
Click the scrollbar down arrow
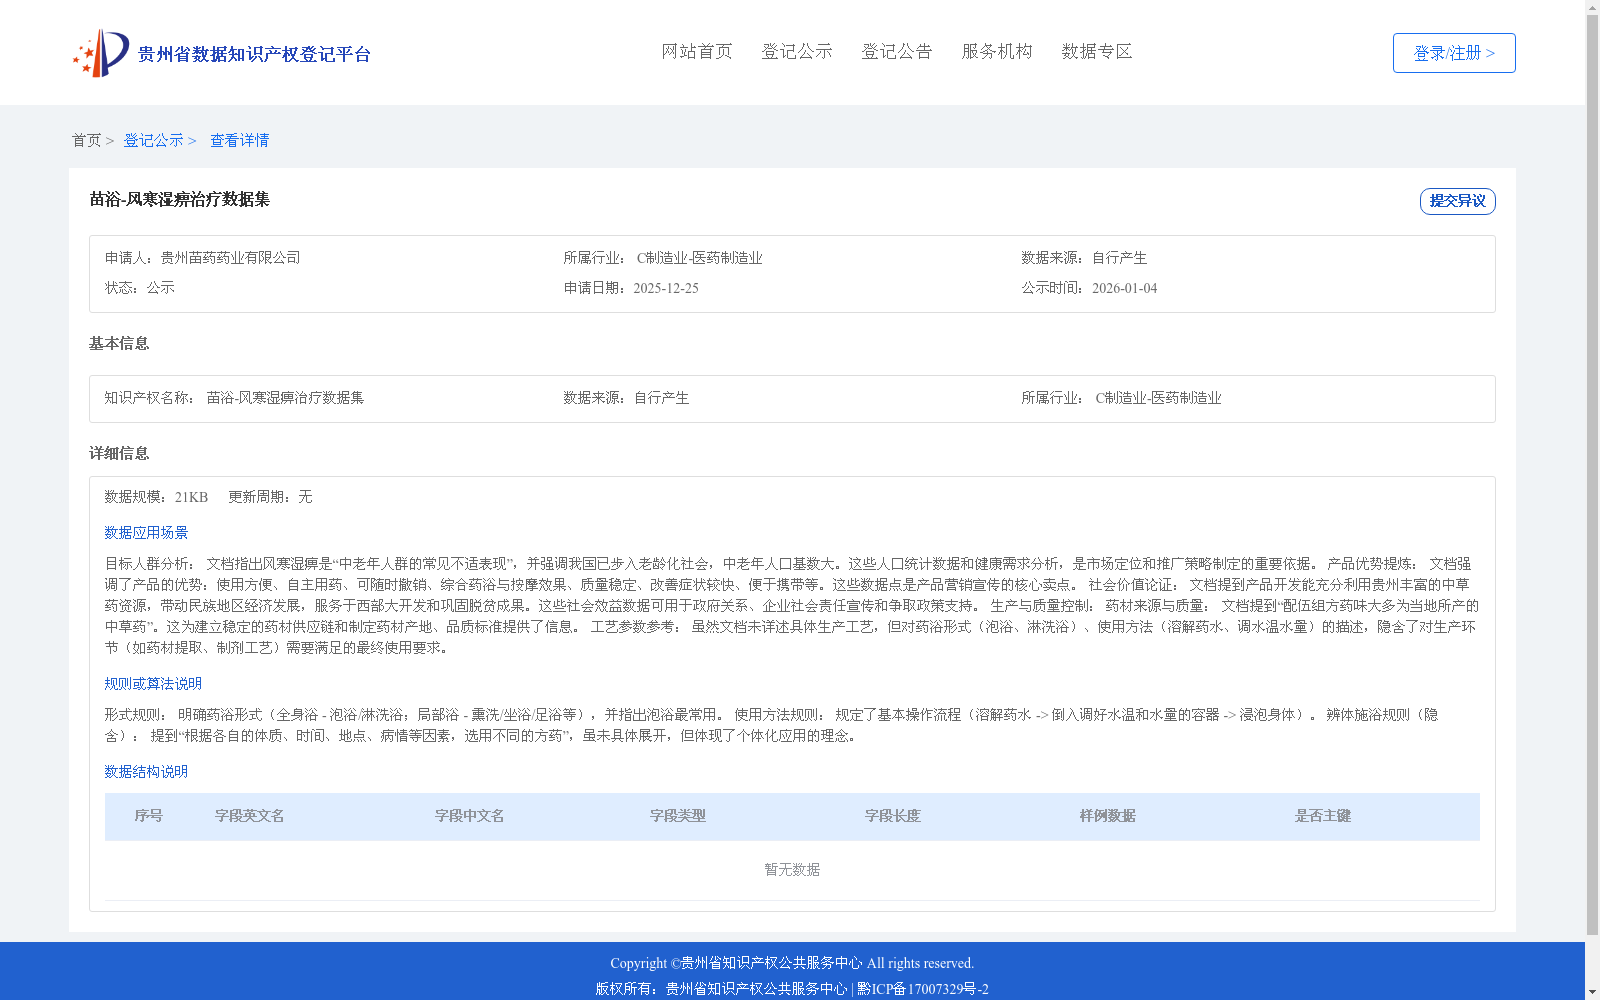(1592, 993)
